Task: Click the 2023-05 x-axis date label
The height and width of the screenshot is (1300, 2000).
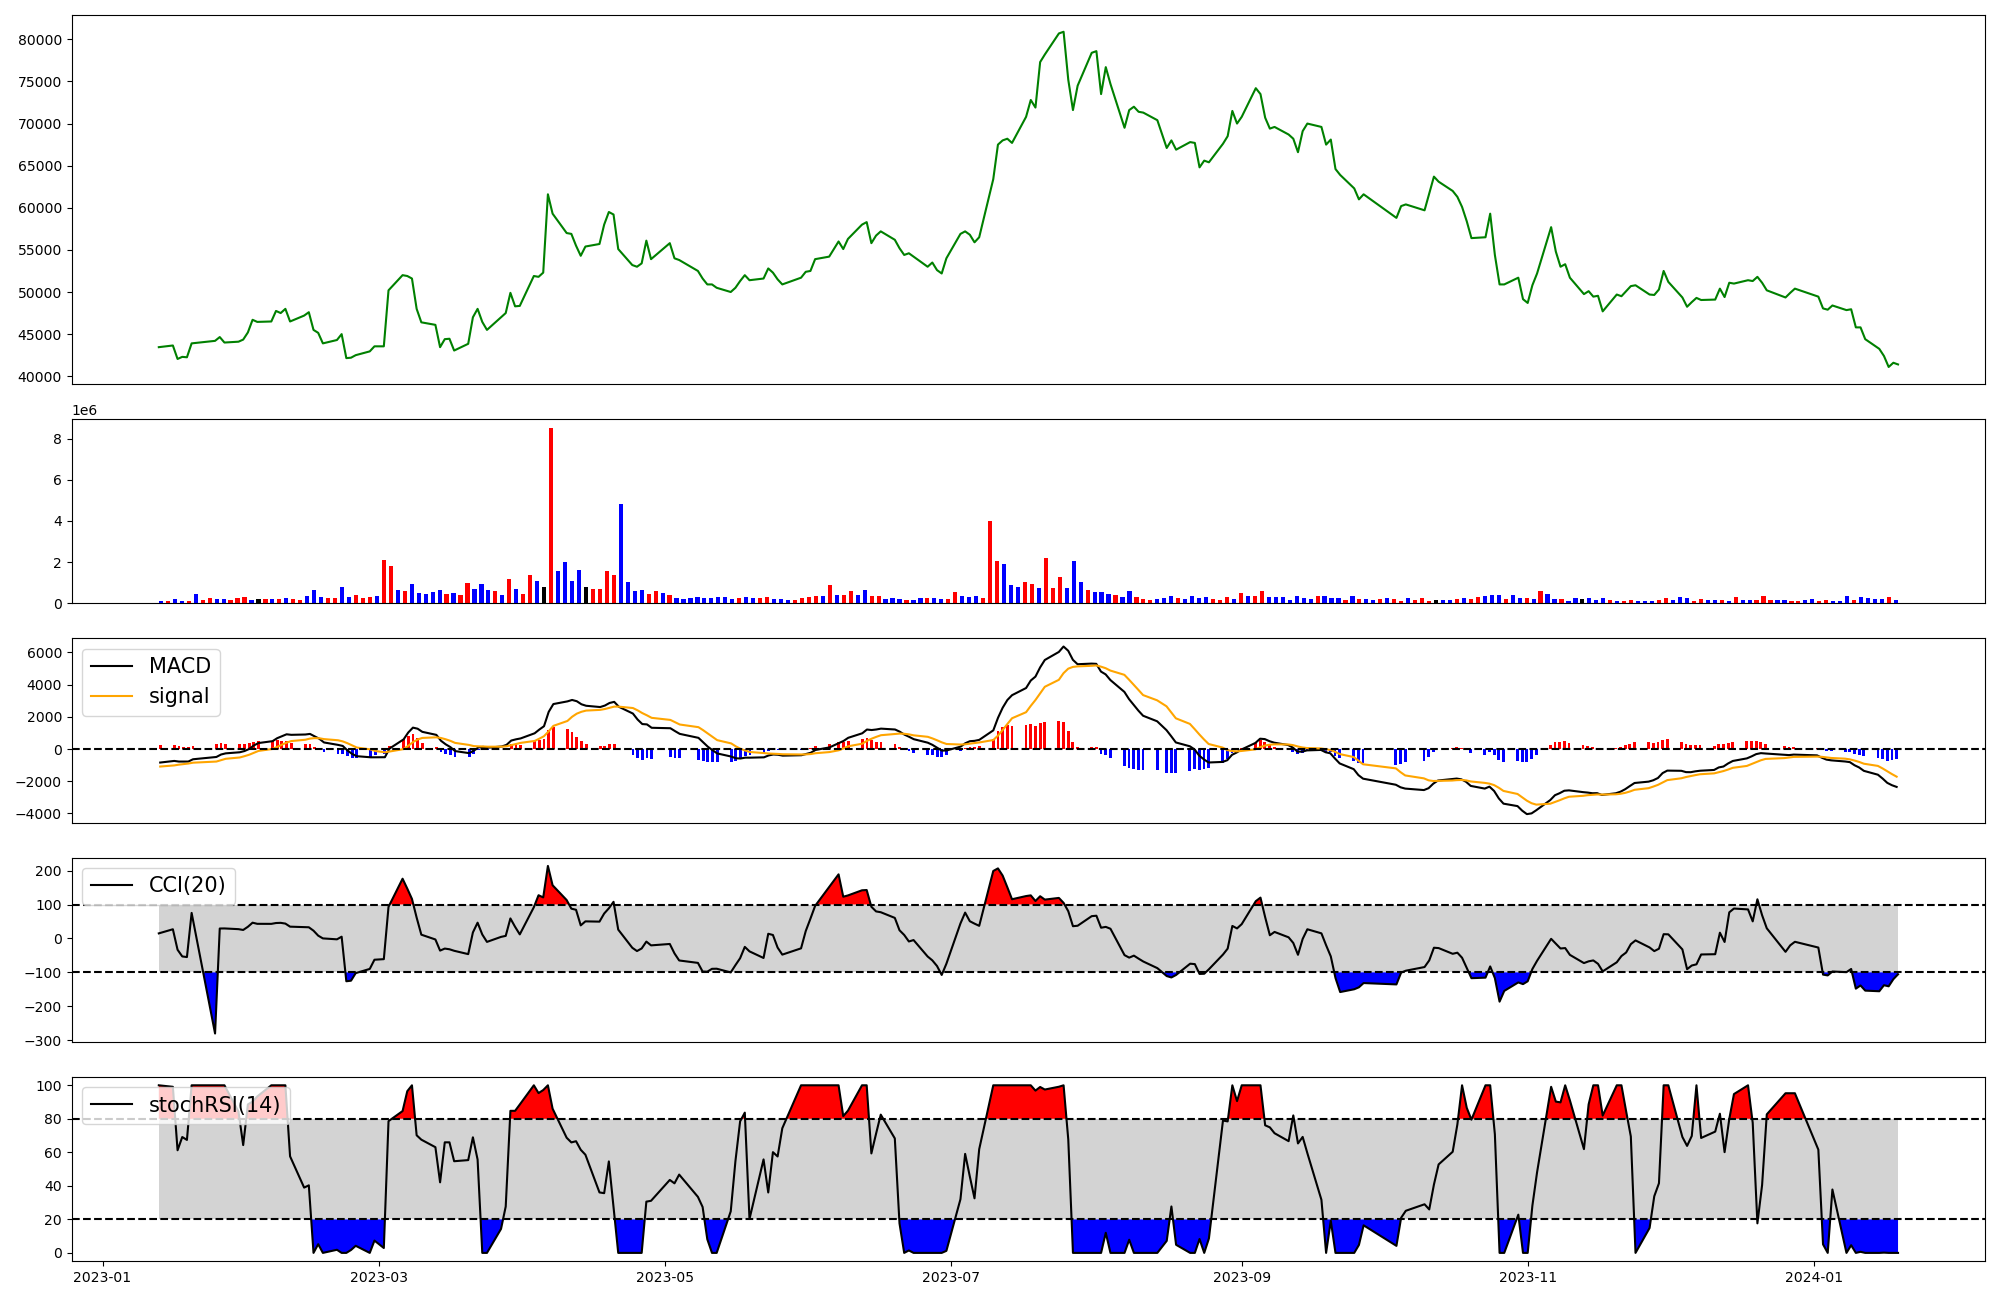Action: 665,1277
